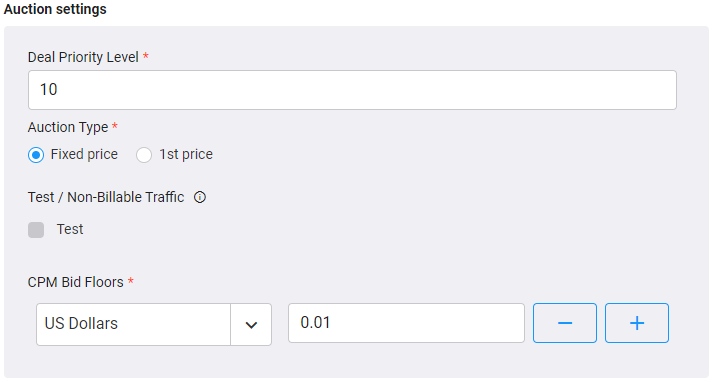Viewport: 712px width, 382px height.
Task: Click the red asterisk beside CPM Bid Floors
Action: [x=131, y=281]
